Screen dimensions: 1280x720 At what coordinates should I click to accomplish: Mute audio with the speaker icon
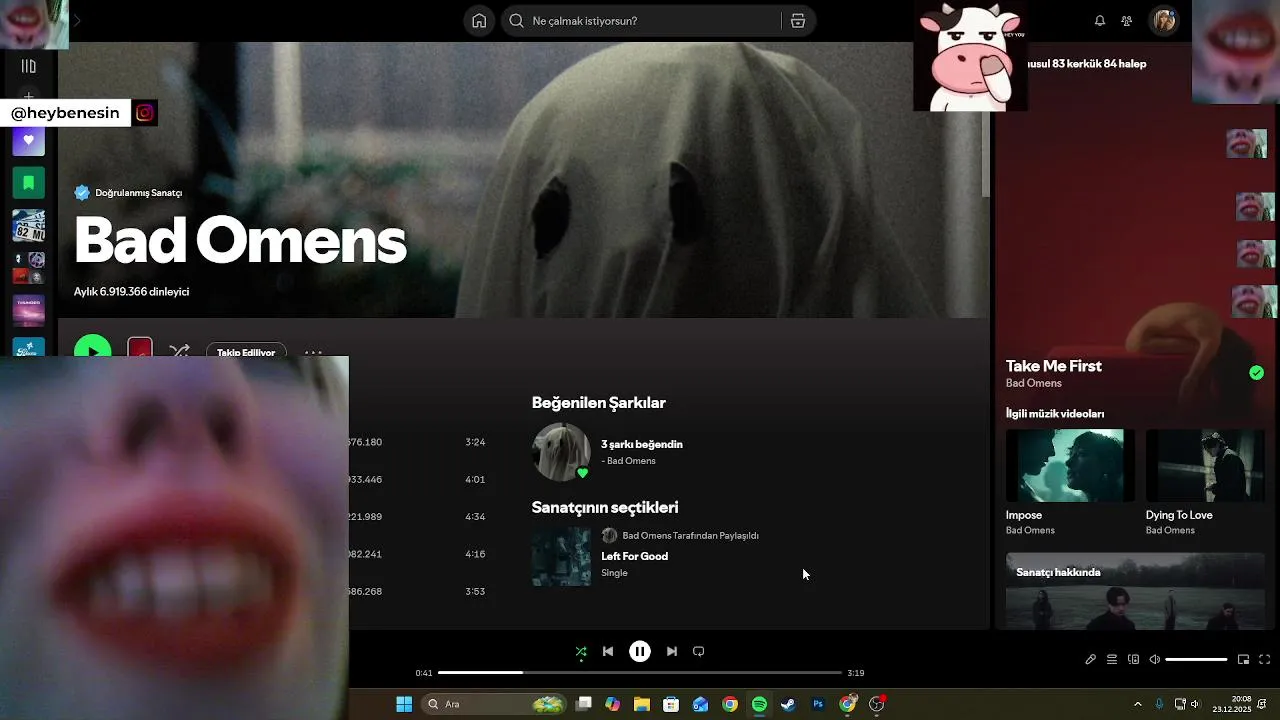1155,659
